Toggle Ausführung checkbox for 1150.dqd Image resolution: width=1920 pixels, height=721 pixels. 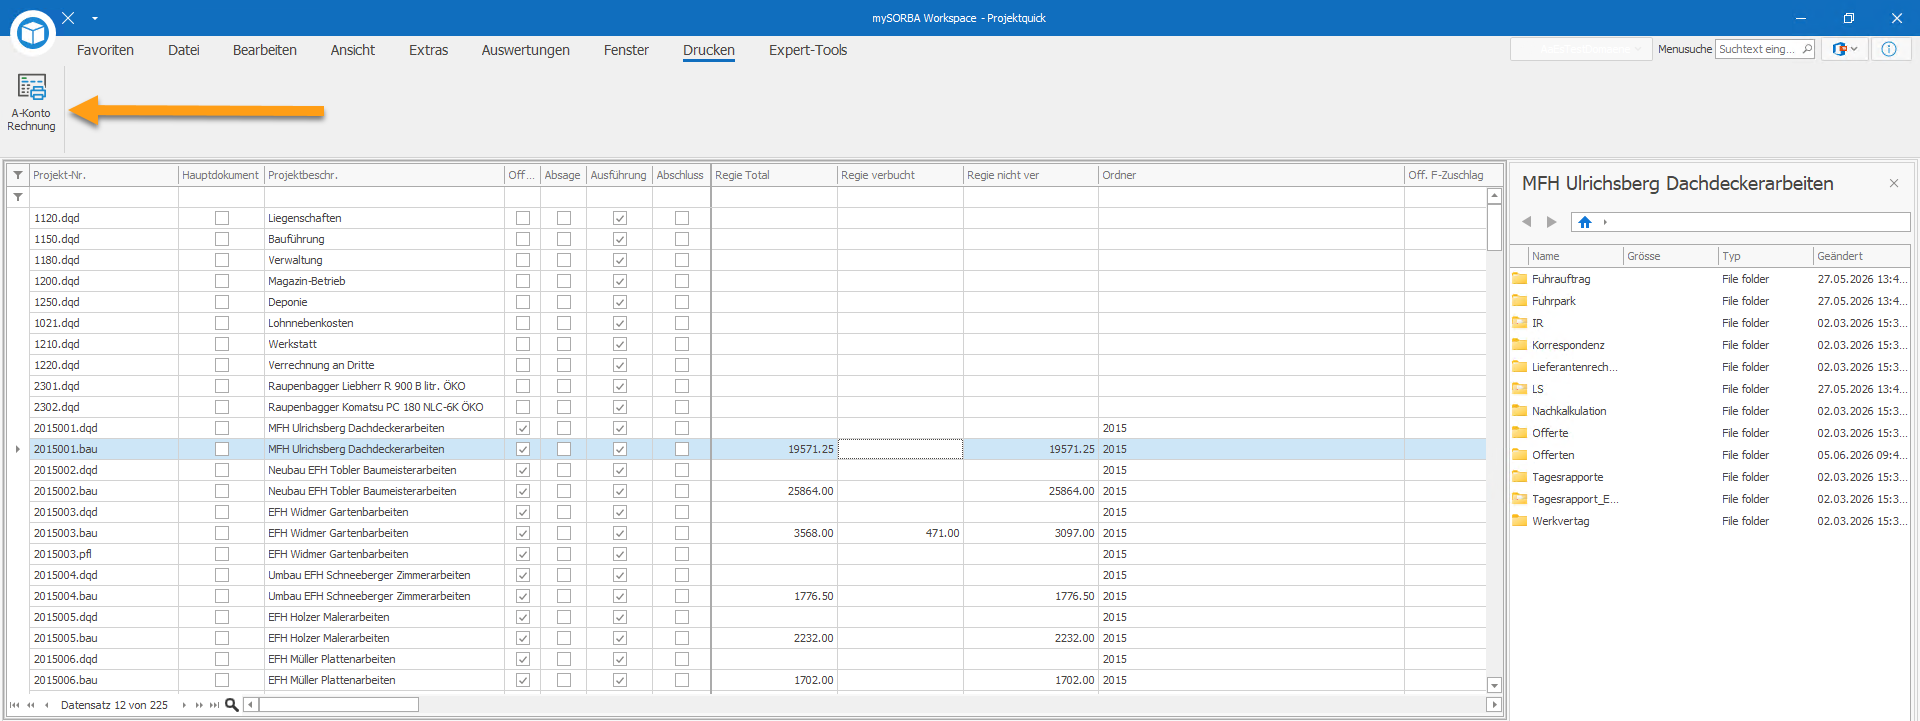(620, 239)
